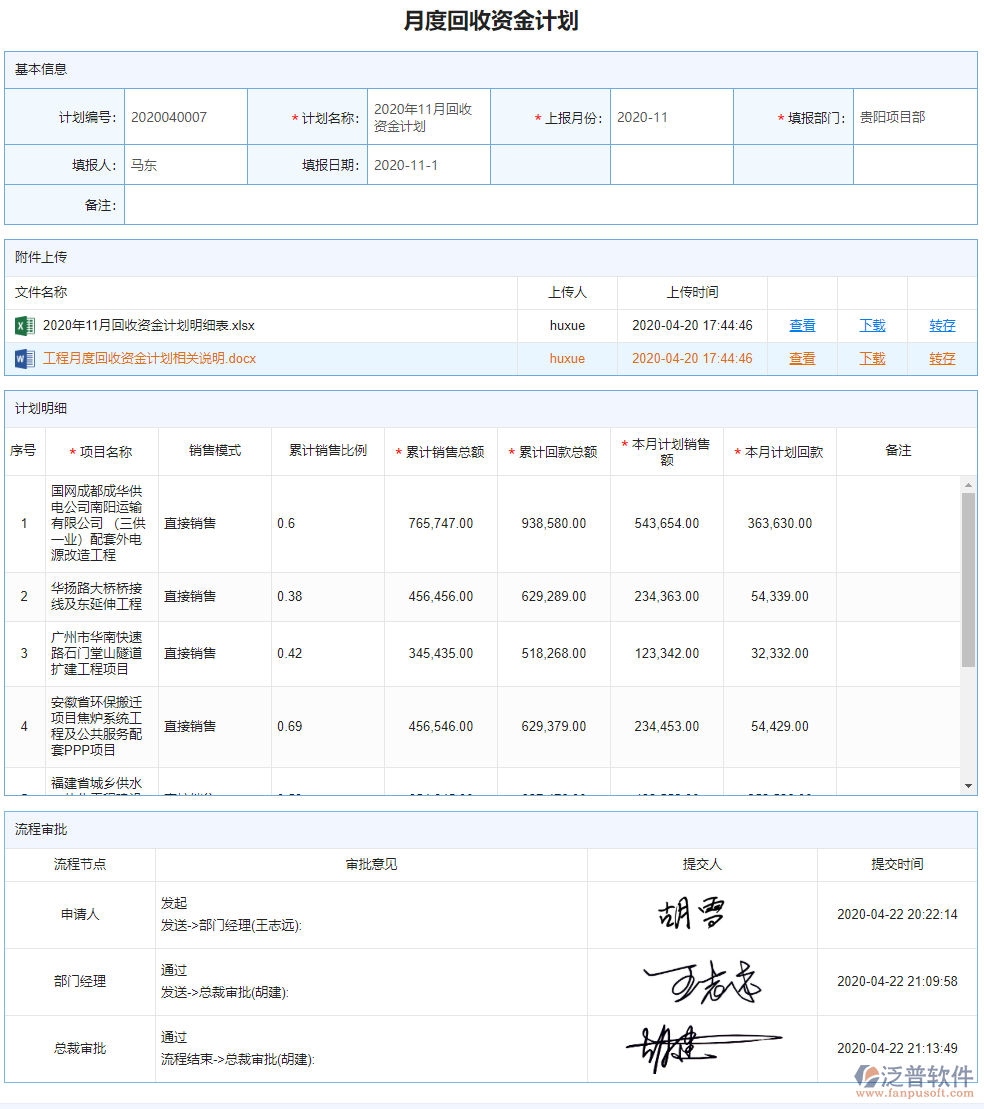
Task: Open 查看 for the docx attachment
Action: 802,357
